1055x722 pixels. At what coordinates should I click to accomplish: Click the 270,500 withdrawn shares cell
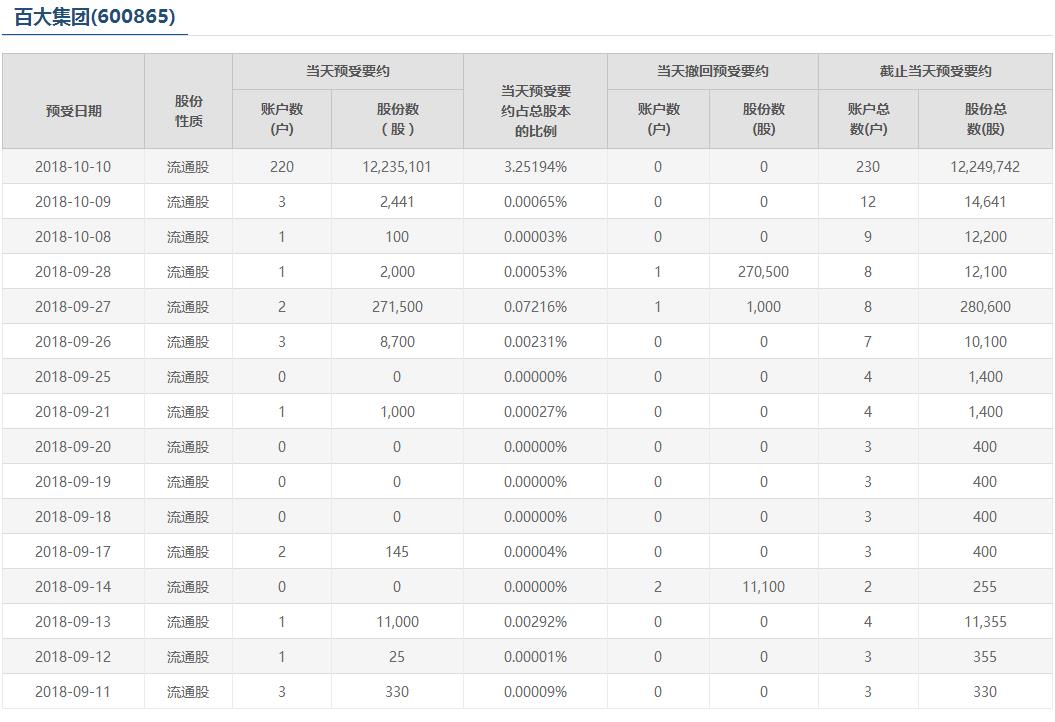pyautogui.click(x=764, y=272)
